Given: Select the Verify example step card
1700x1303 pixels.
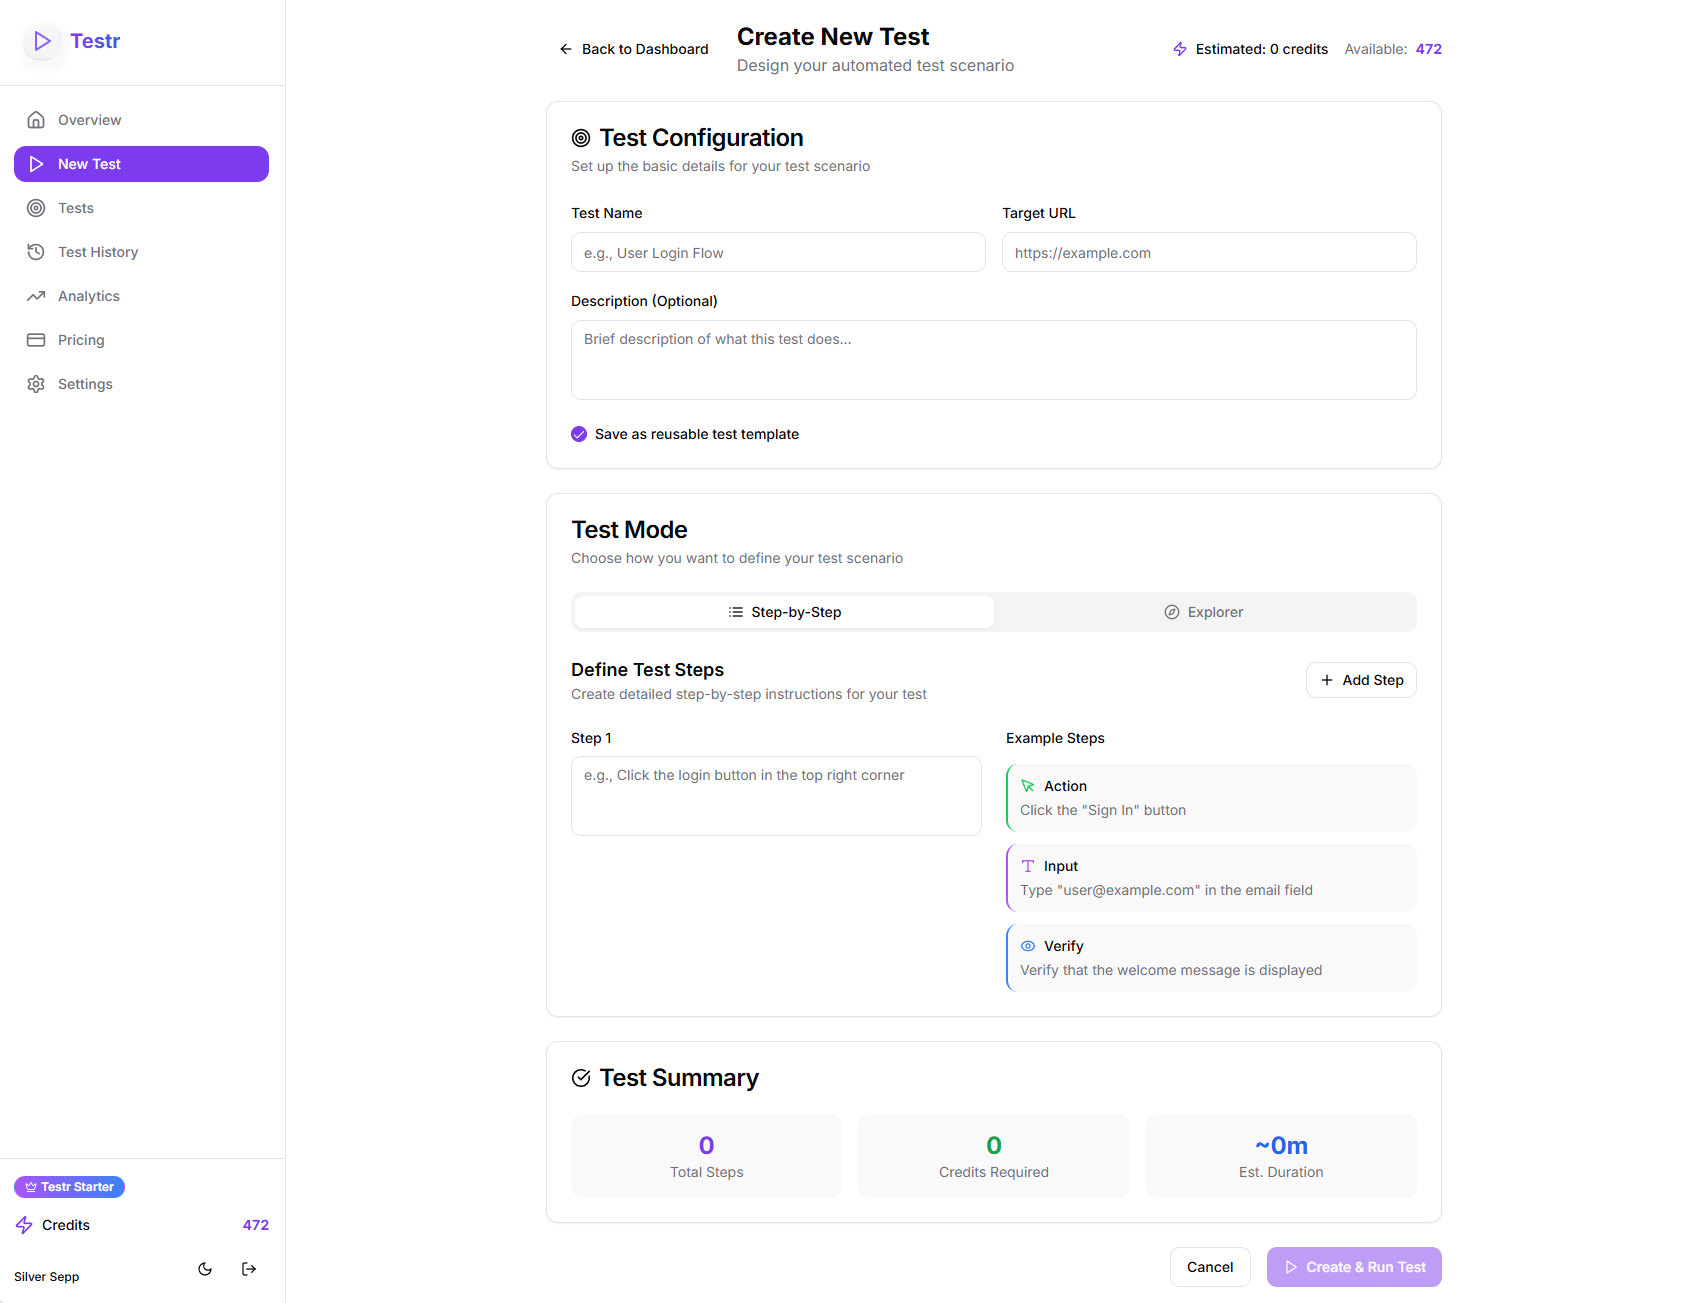Looking at the screenshot, I should (1211, 958).
